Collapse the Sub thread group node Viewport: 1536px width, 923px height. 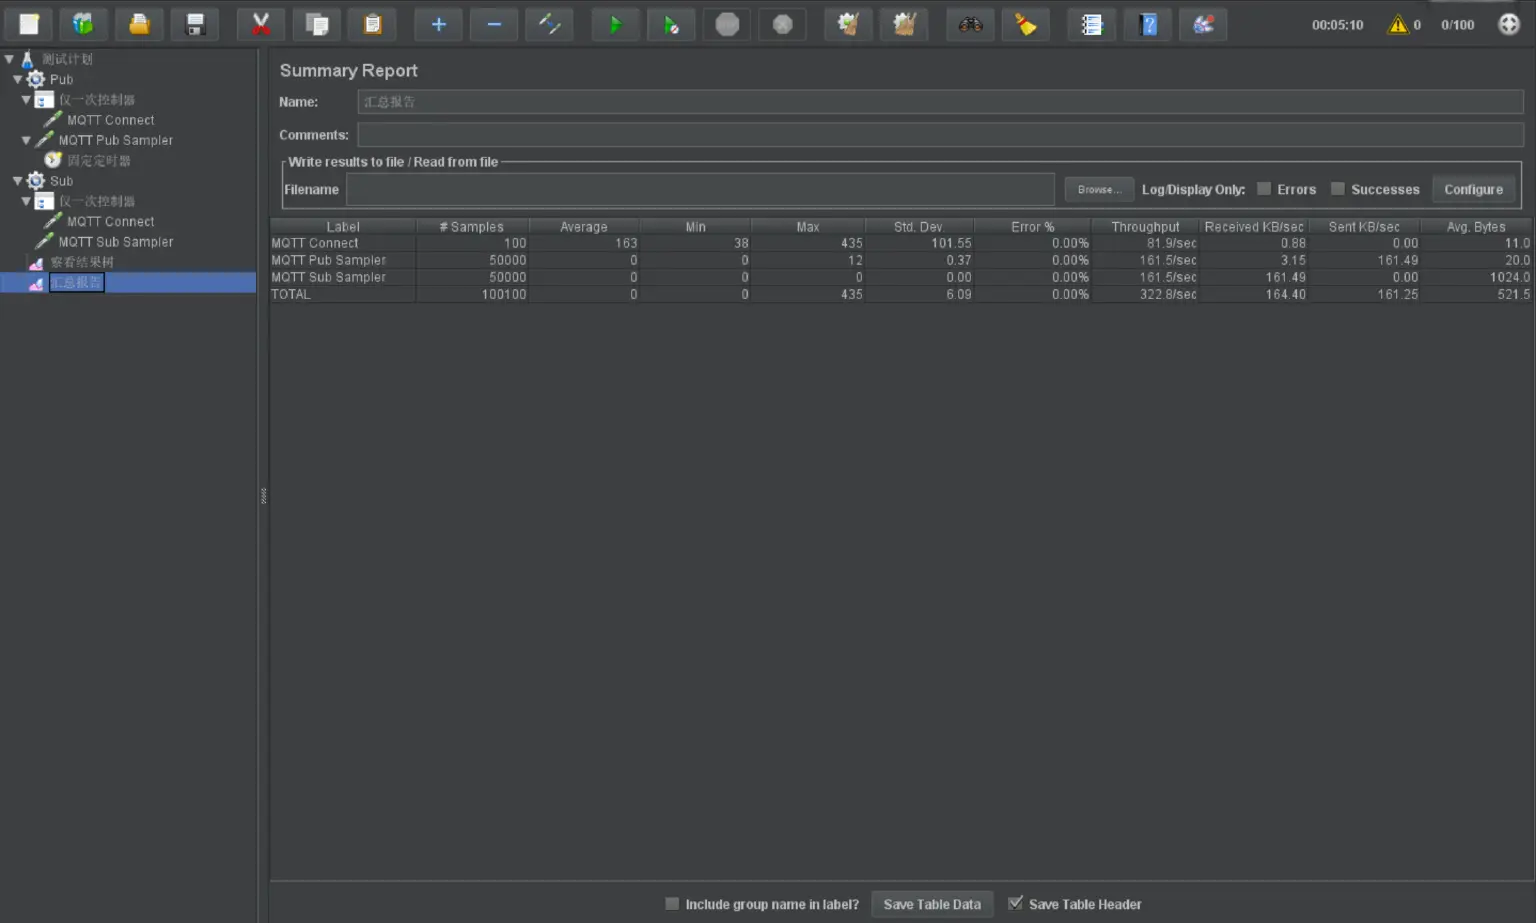[x=18, y=181]
